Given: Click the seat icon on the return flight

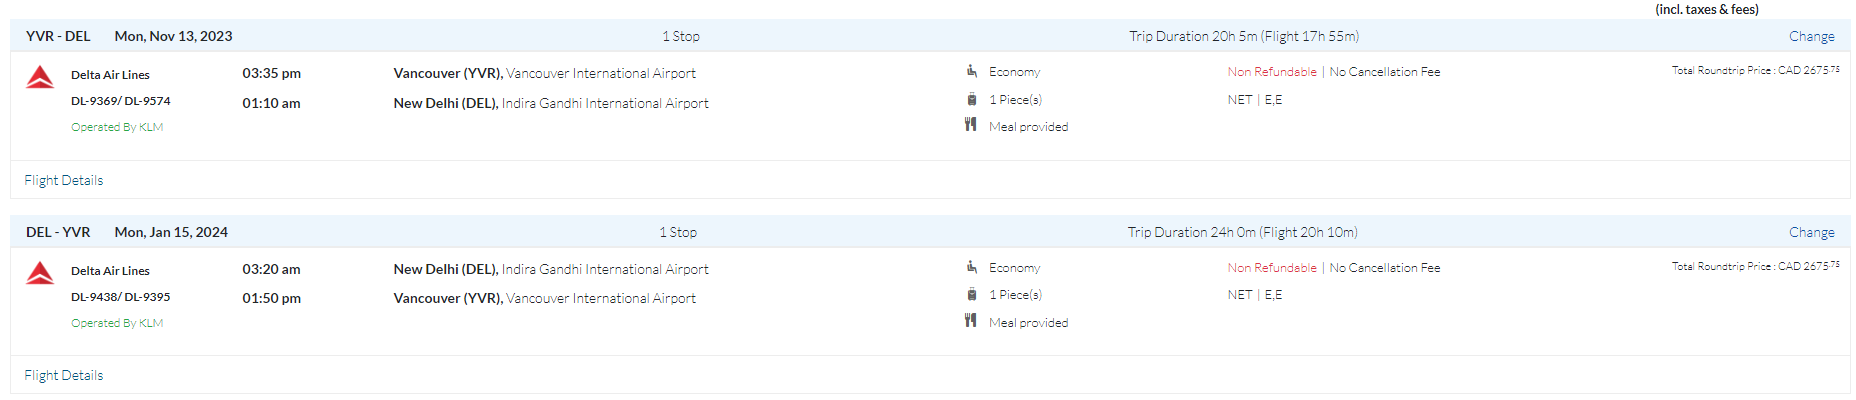Looking at the screenshot, I should point(971,267).
